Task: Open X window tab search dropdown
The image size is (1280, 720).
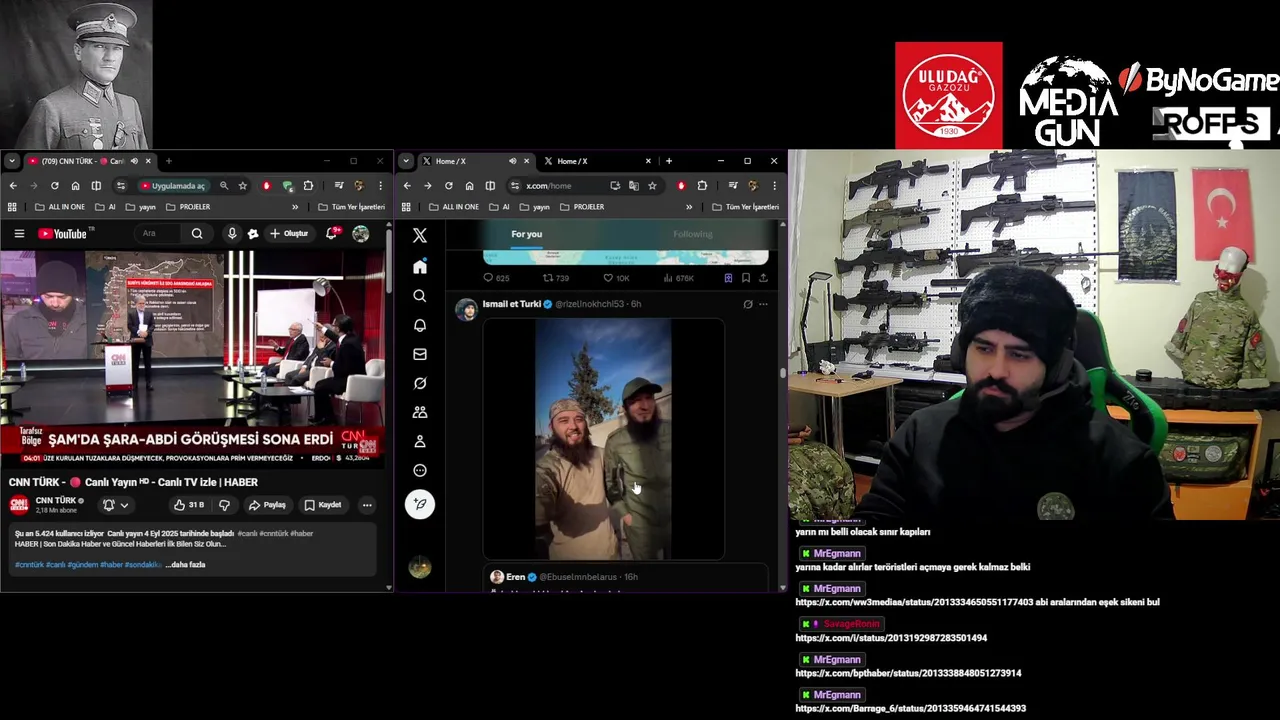Action: tap(405, 161)
